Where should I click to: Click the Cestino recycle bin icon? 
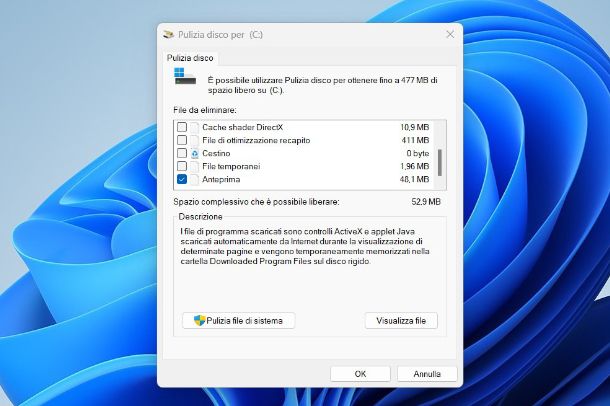(195, 153)
